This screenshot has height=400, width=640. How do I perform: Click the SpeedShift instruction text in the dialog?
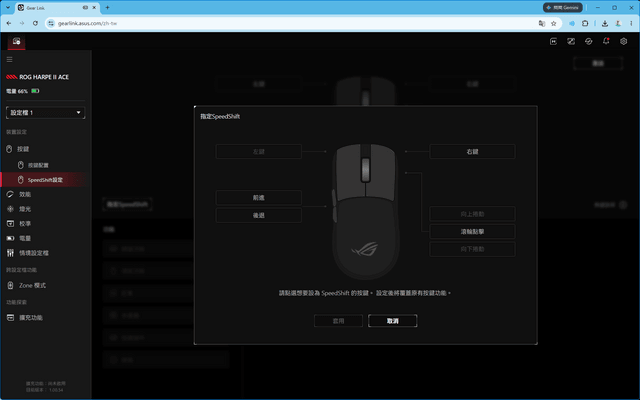365,293
